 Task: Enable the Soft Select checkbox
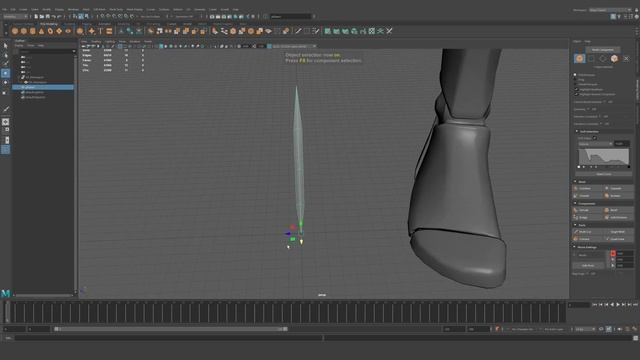[594, 138]
